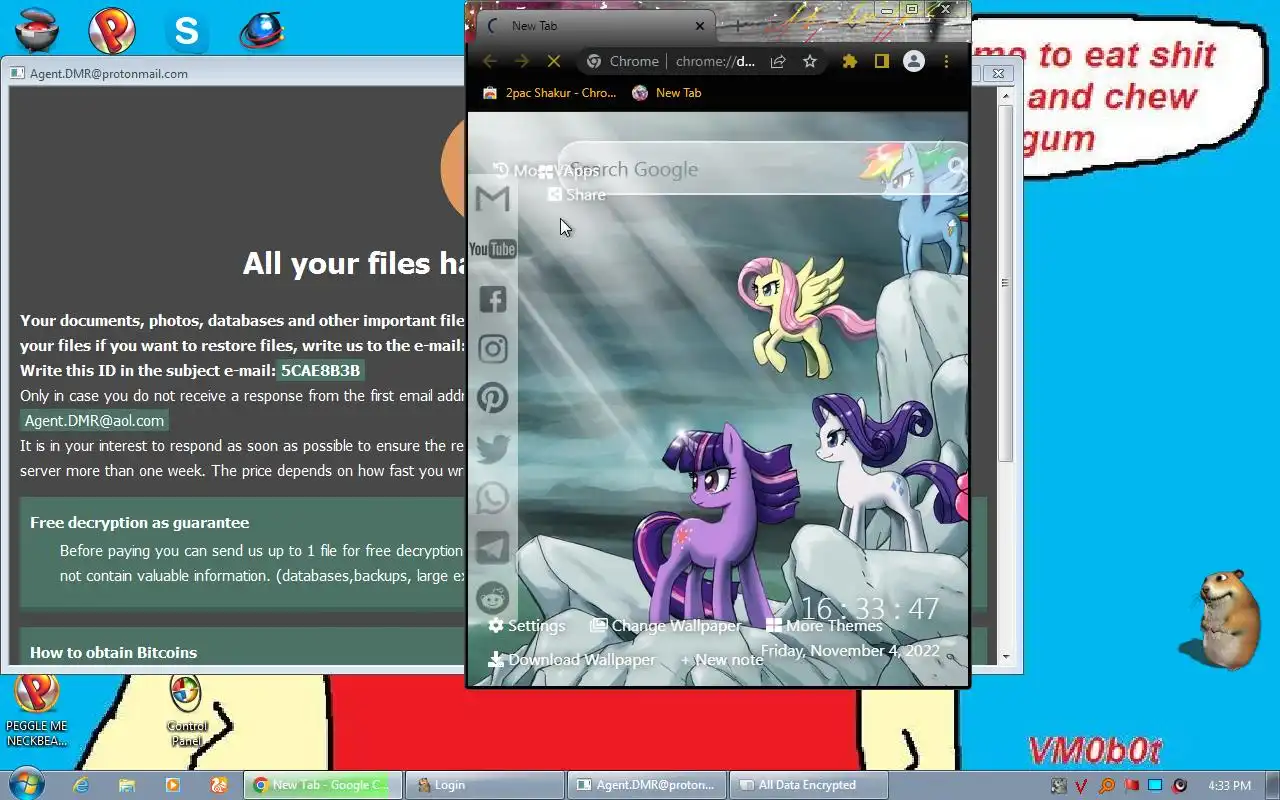Stop page loading with X button

(553, 61)
